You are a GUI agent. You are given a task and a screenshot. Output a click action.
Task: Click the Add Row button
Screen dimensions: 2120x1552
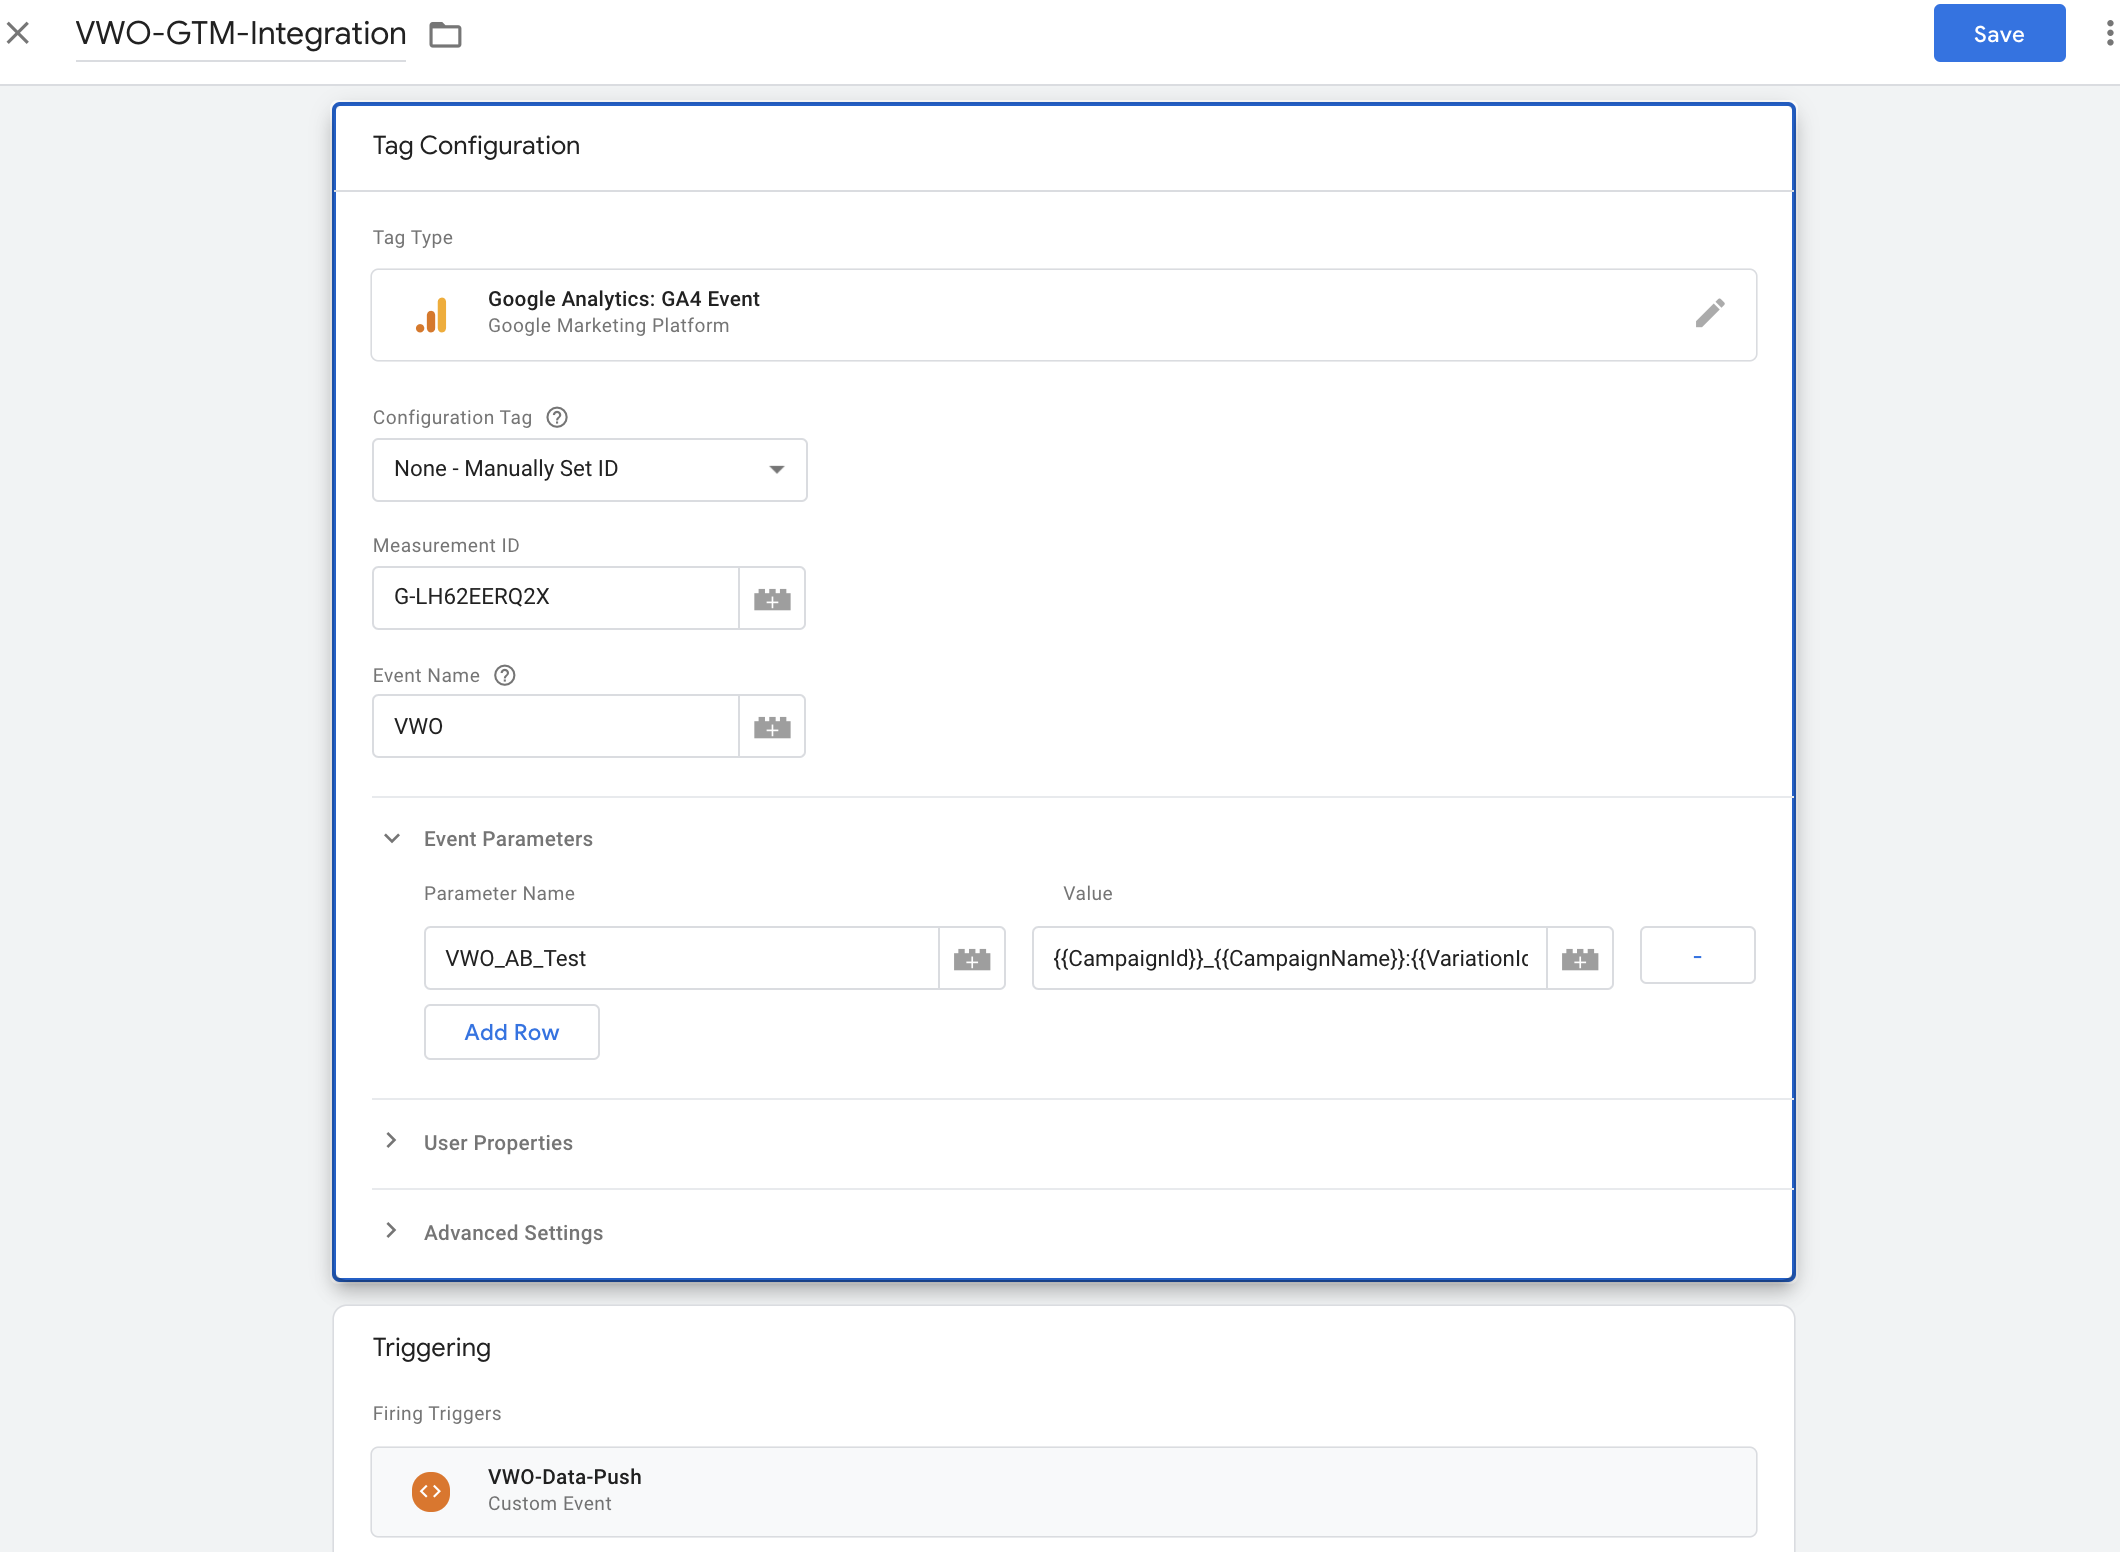click(x=512, y=1032)
